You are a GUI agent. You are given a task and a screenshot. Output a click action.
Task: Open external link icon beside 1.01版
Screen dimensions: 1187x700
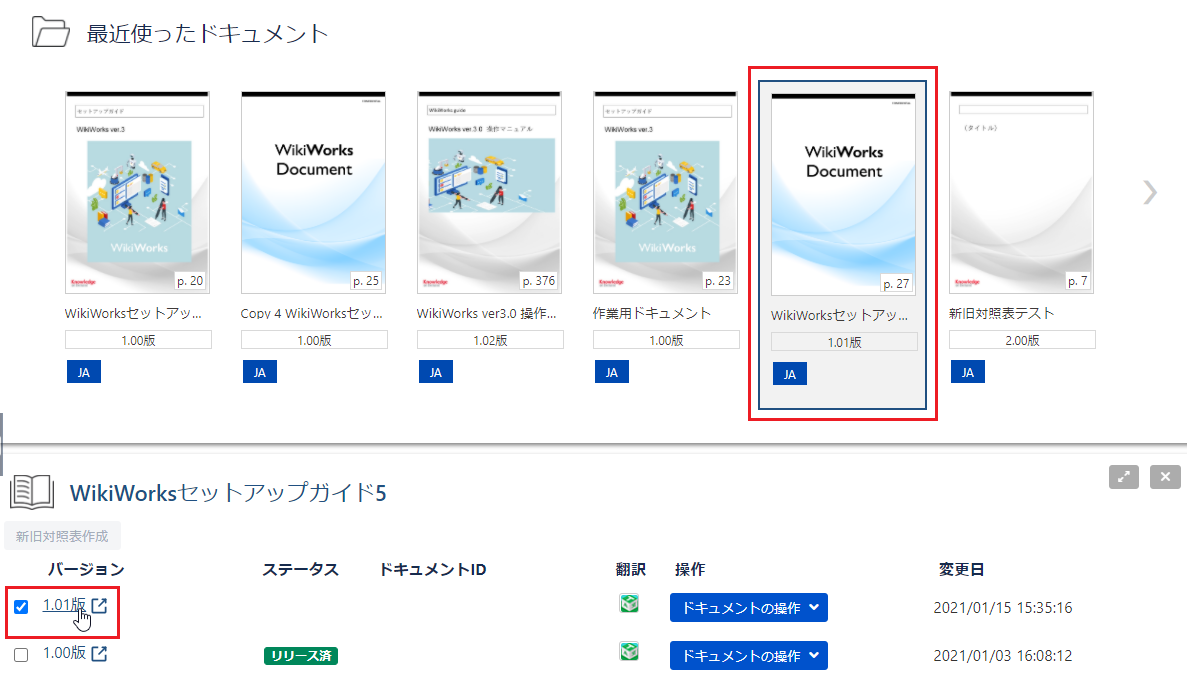tap(99, 606)
